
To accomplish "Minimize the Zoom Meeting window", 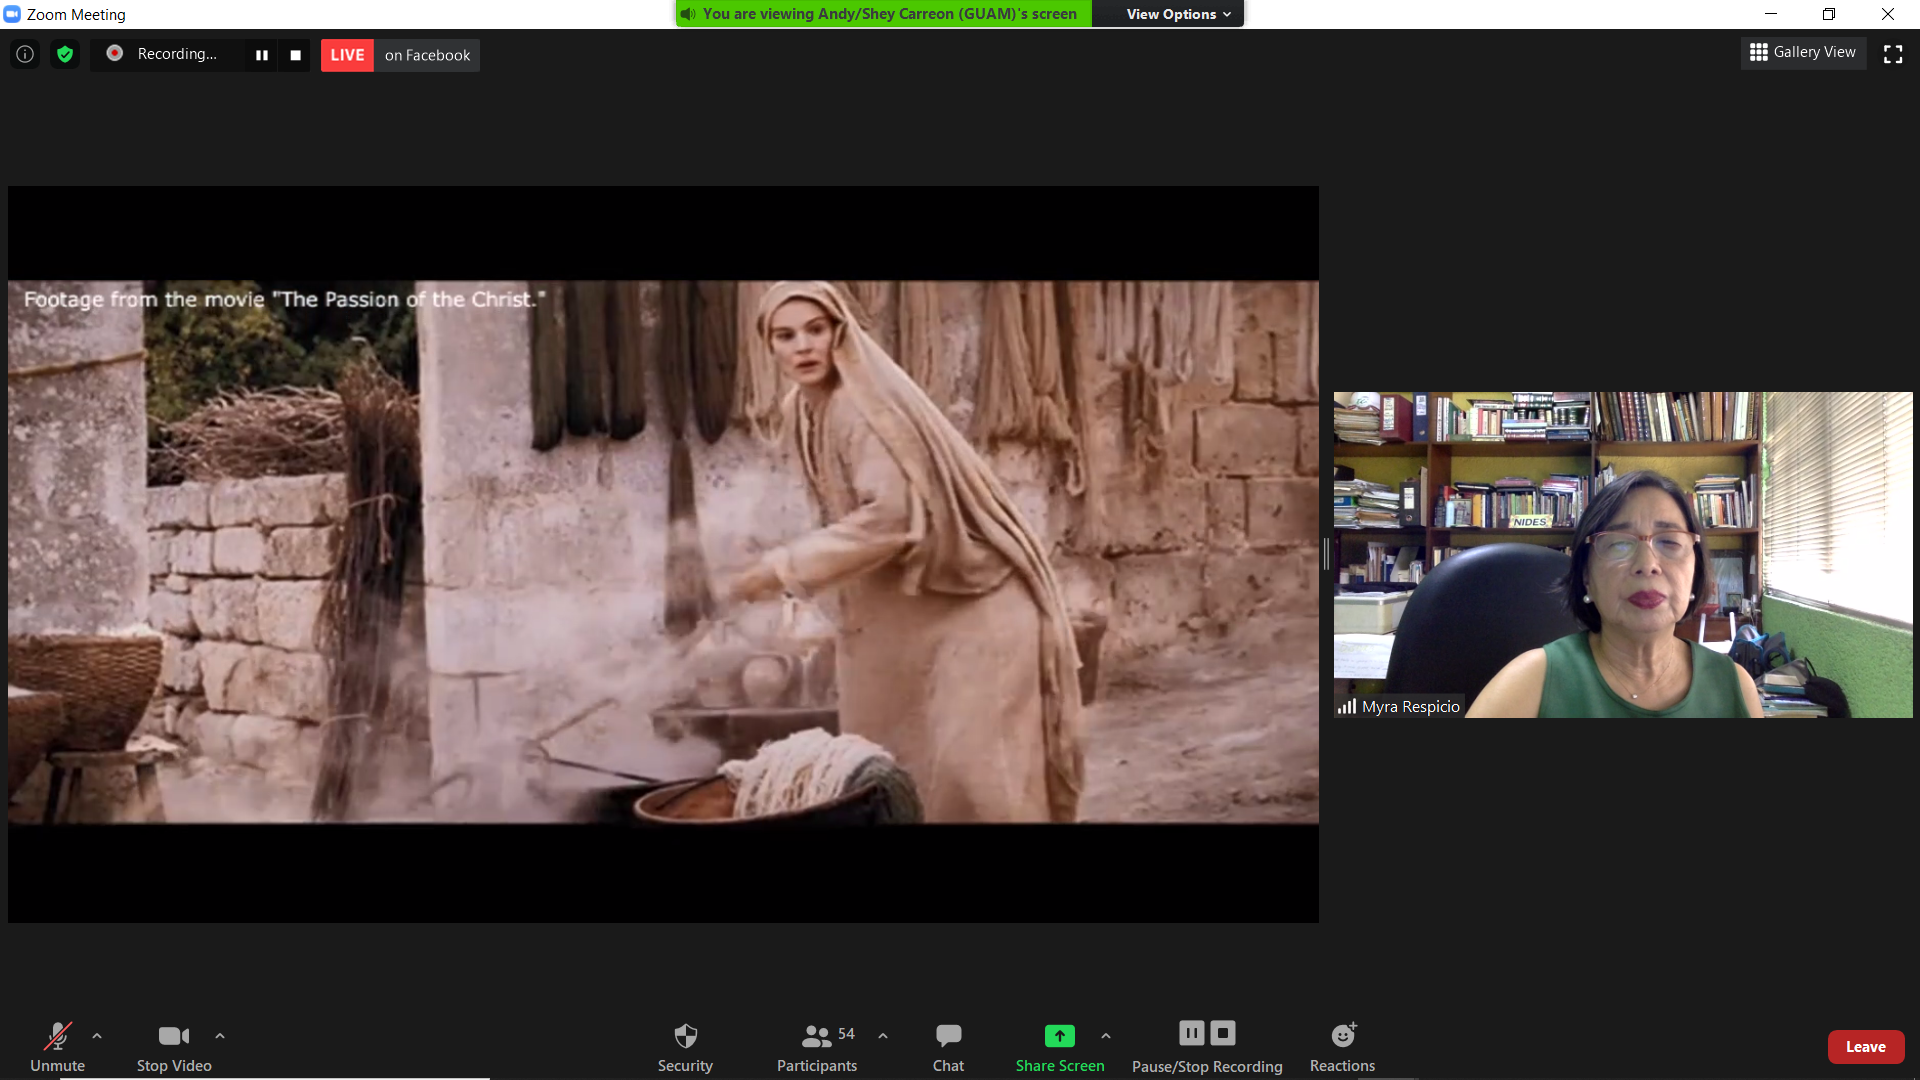I will pos(1771,14).
